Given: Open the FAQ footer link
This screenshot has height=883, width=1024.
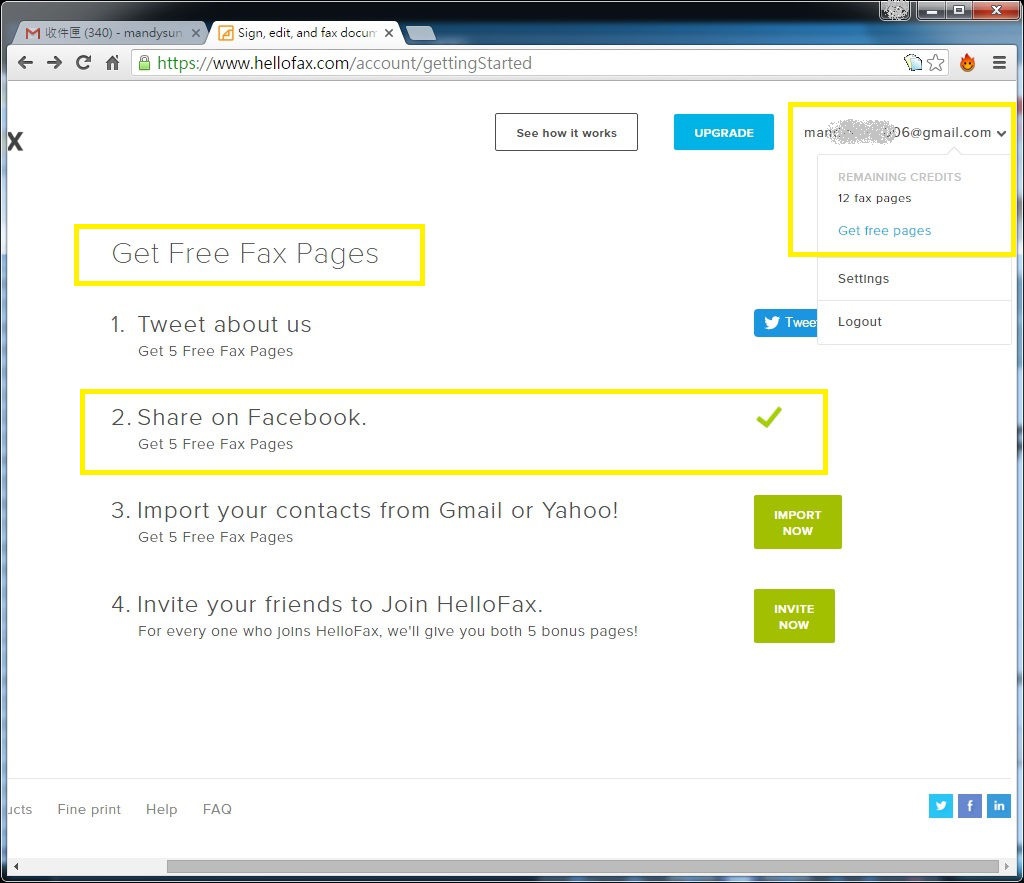Looking at the screenshot, I should [217, 809].
